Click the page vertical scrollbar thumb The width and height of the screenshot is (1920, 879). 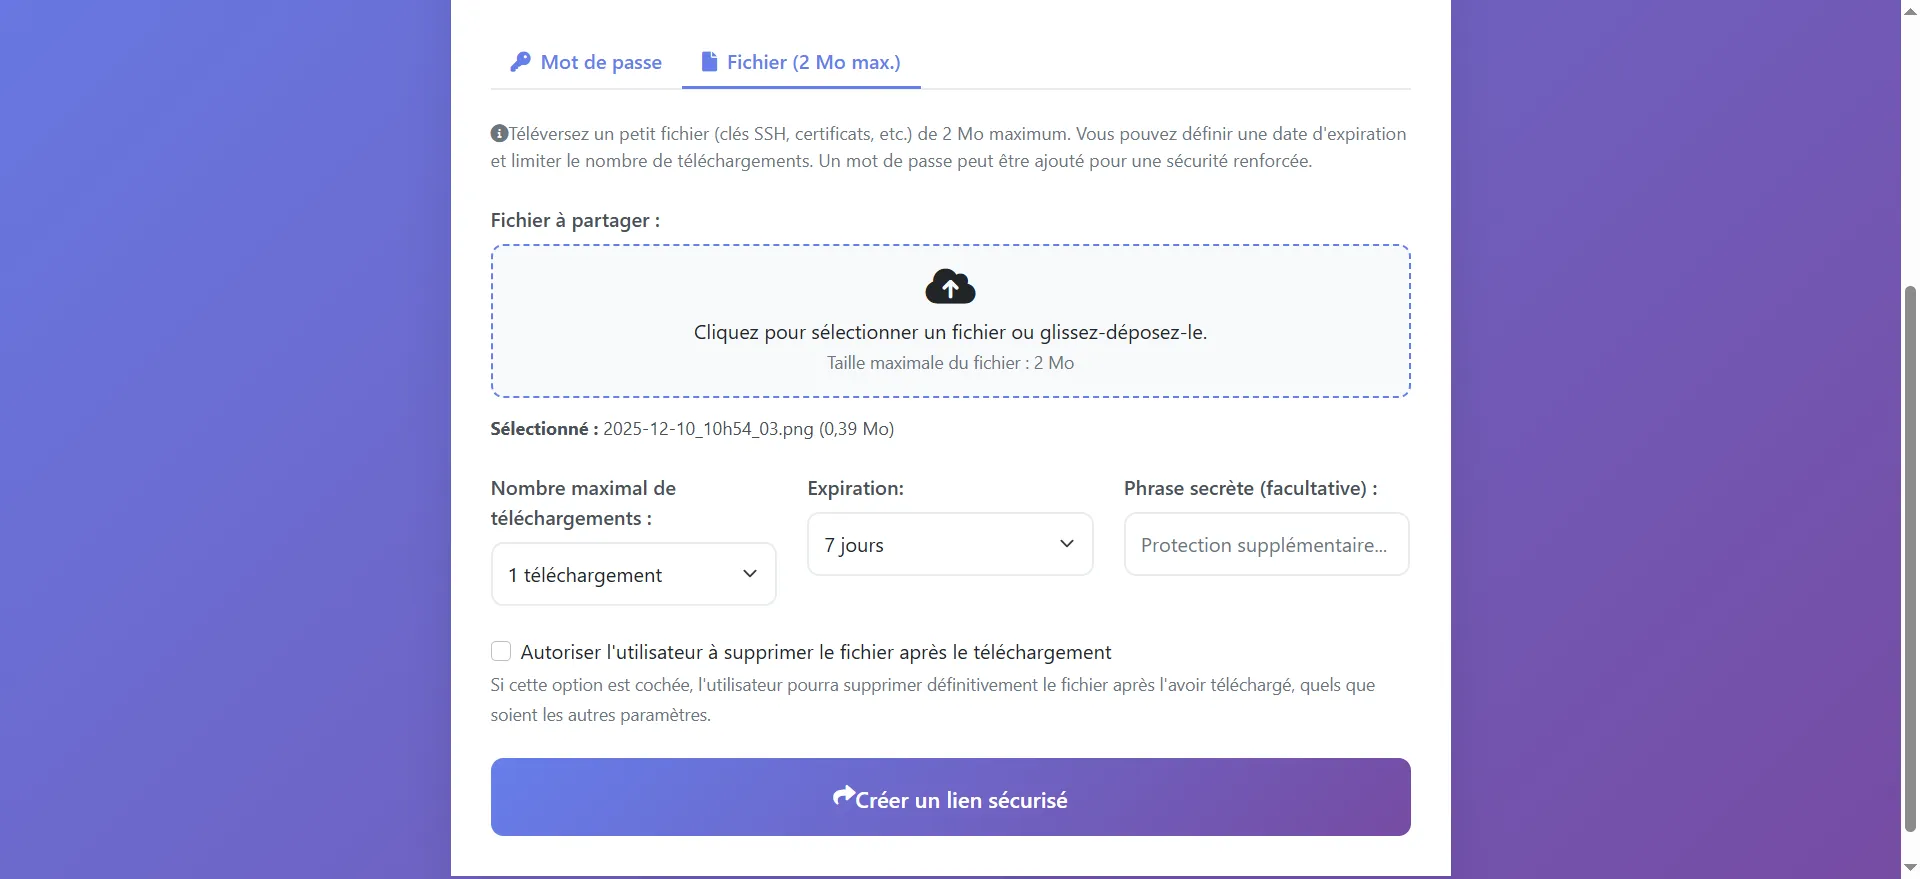tap(1910, 558)
